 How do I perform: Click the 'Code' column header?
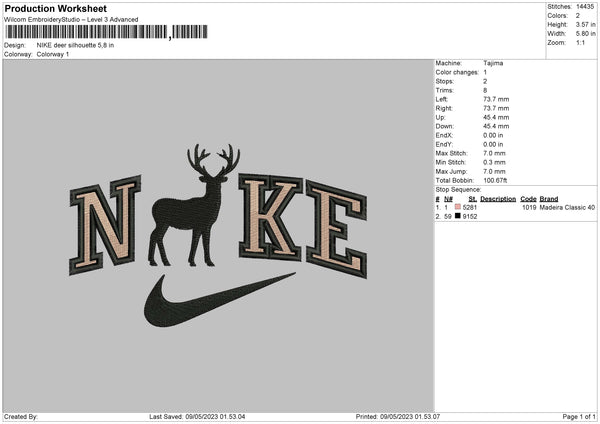click(528, 199)
